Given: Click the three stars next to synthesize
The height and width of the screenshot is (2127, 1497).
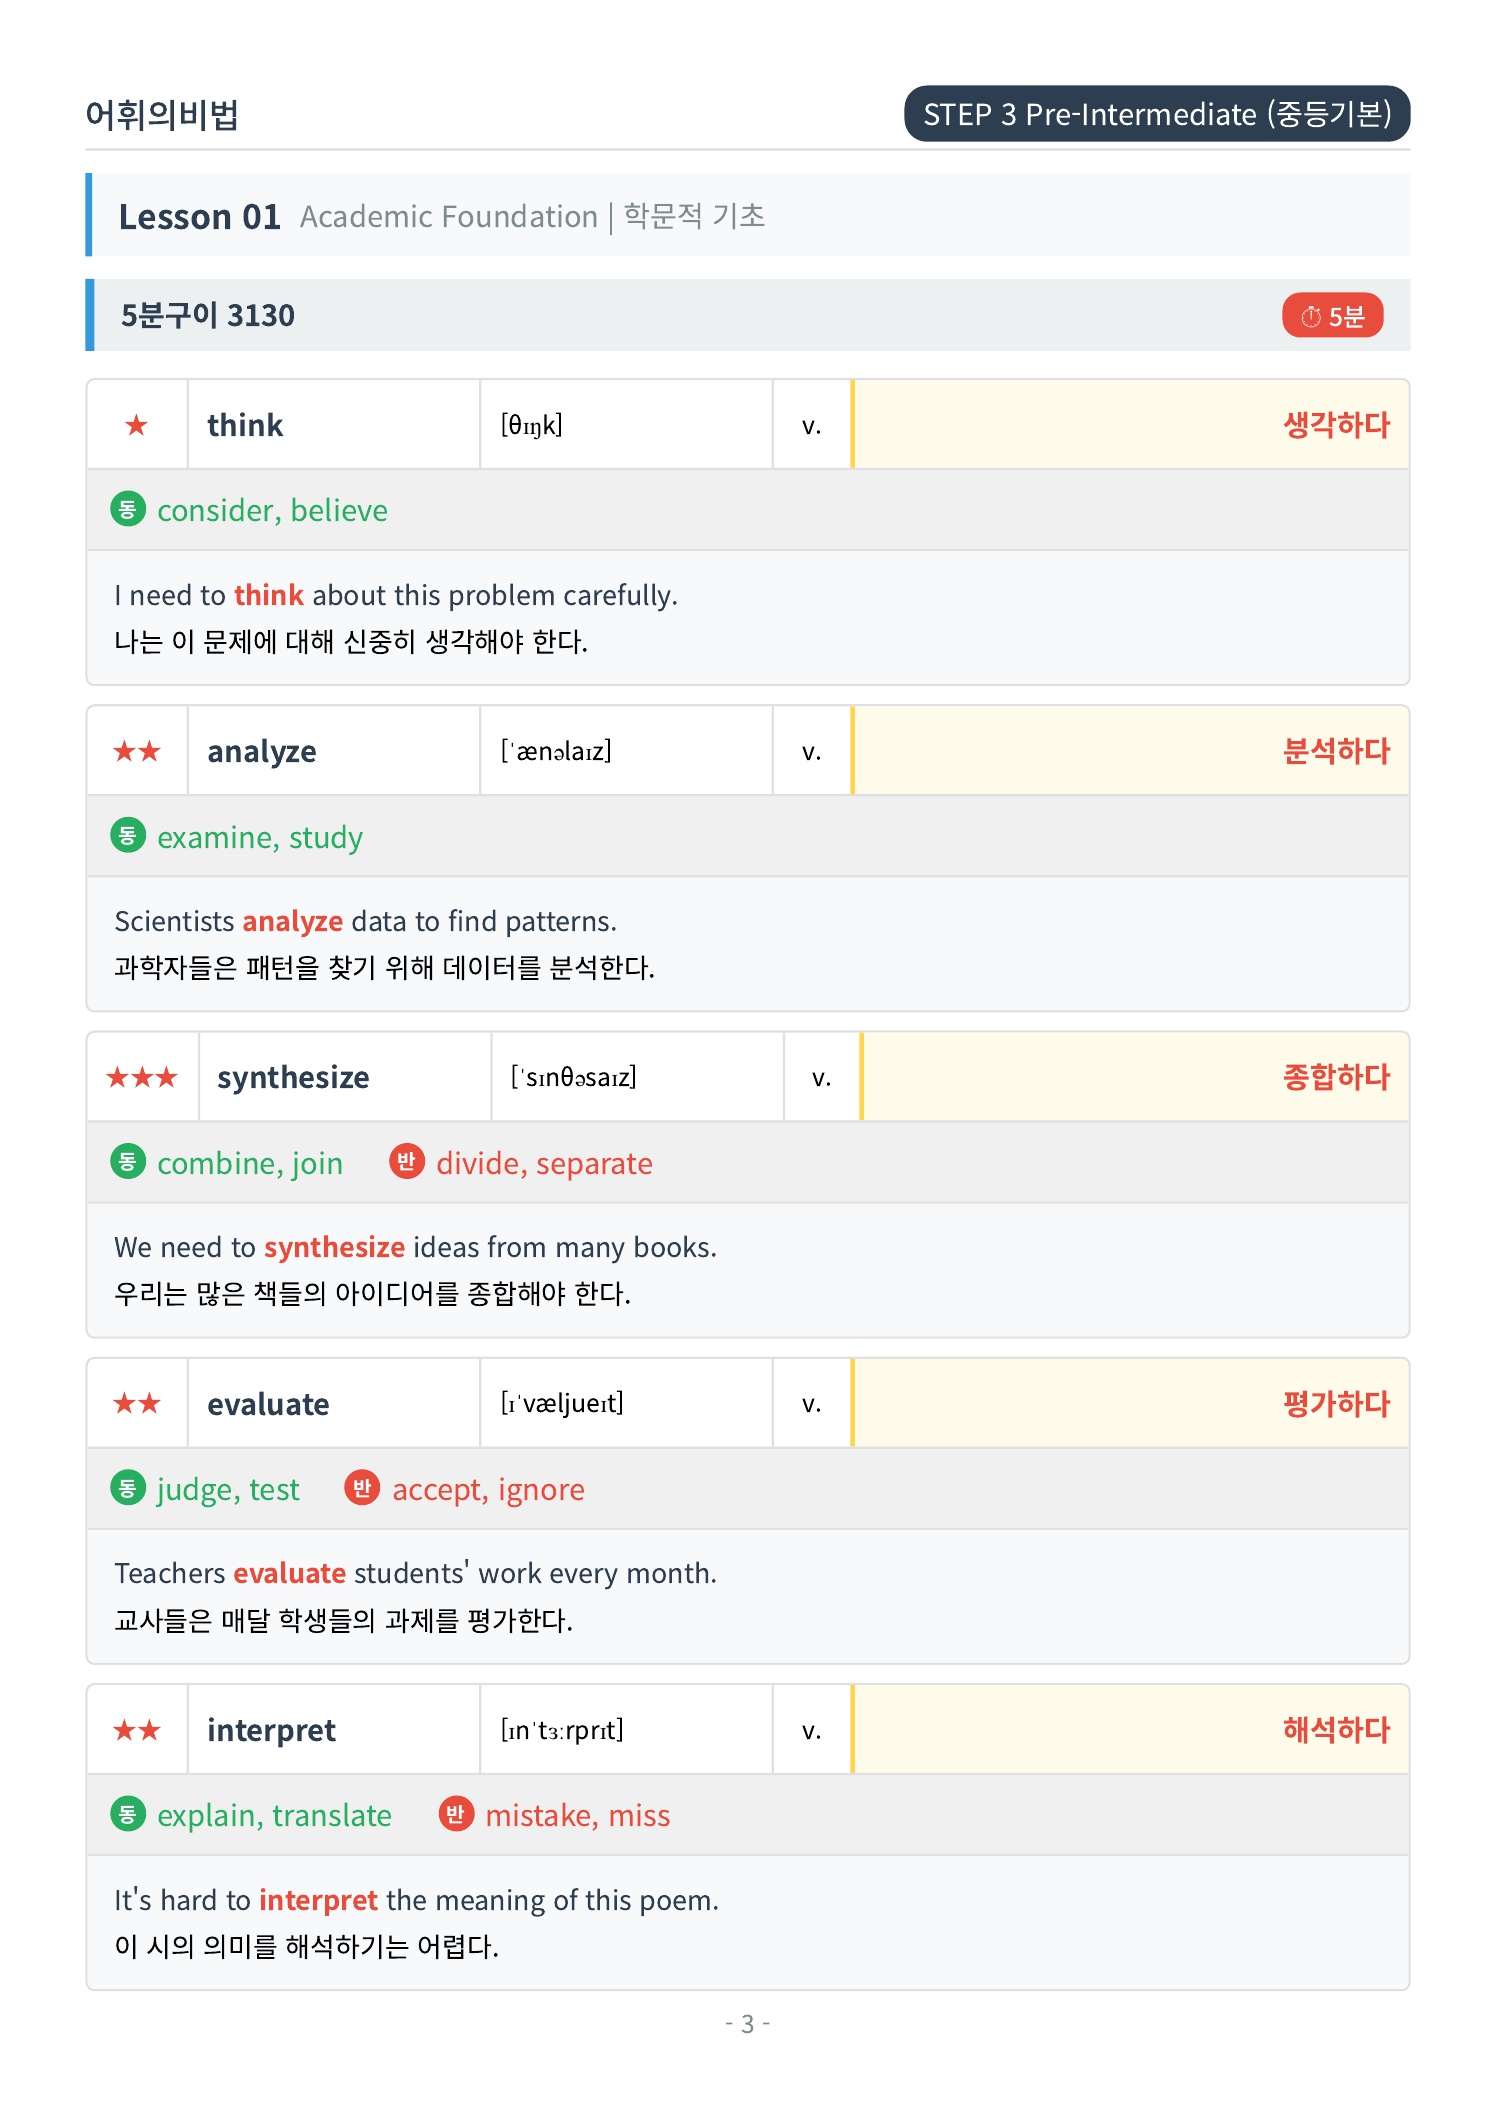Looking at the screenshot, I should tap(142, 1077).
